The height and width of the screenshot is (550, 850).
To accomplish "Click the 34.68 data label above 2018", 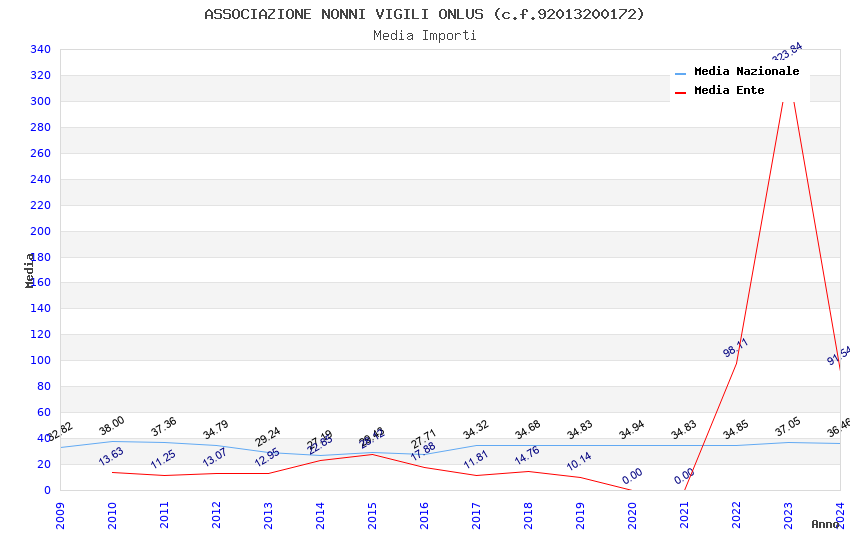I will 528,430.
